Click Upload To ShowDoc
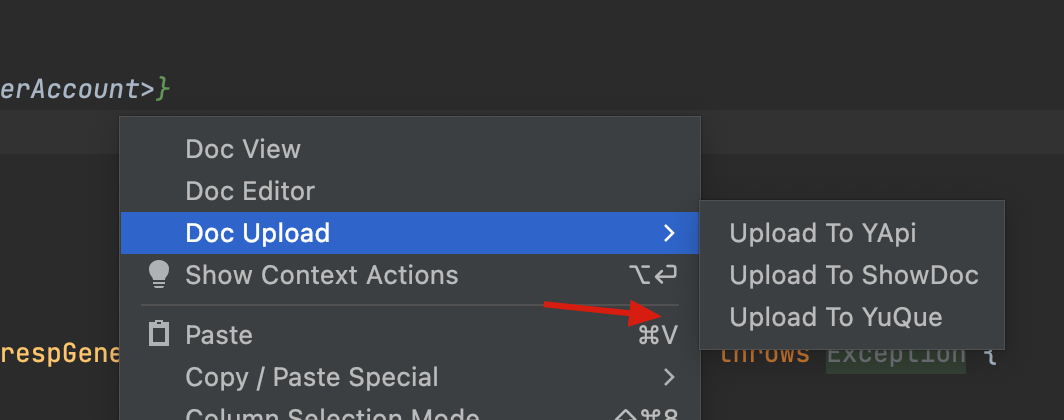This screenshot has height=420, width=1064. click(x=852, y=275)
